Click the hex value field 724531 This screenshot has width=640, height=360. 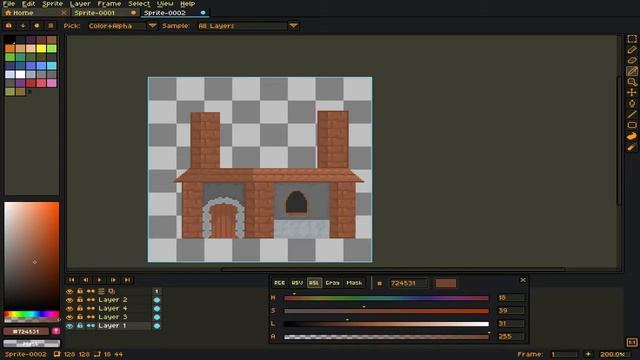pyautogui.click(x=408, y=283)
